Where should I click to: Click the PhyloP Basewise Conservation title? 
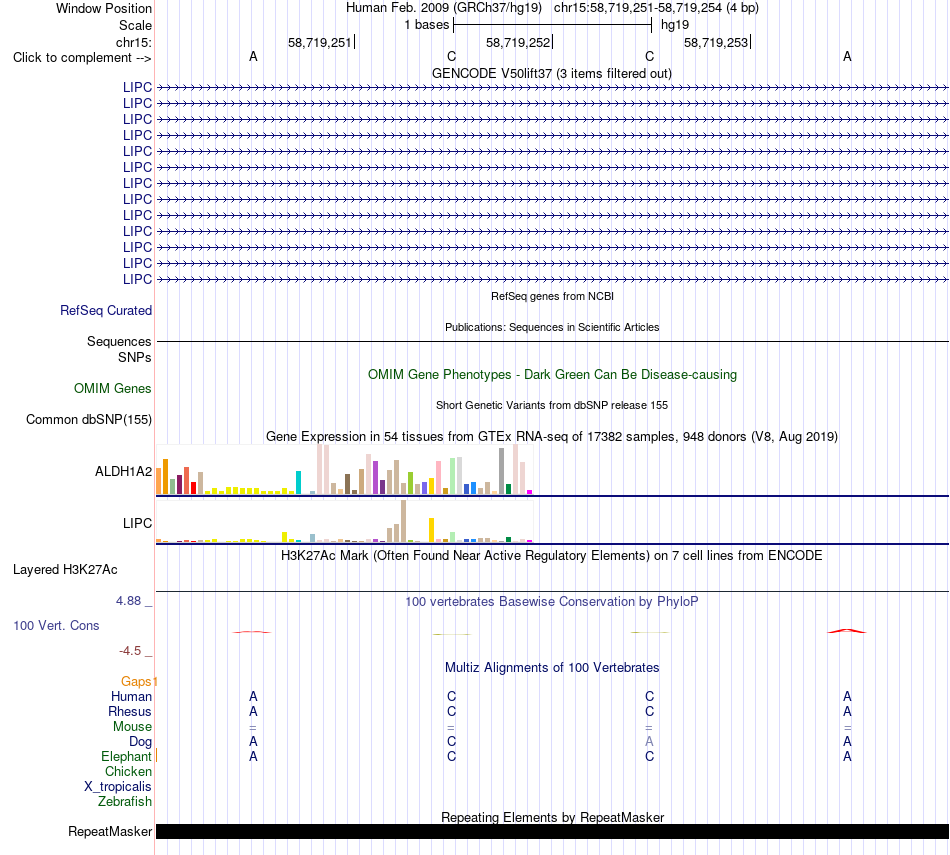click(551, 602)
